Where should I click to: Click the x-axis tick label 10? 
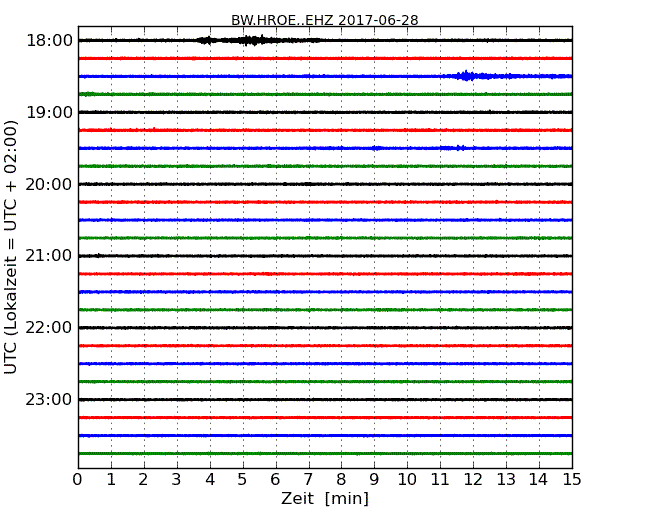click(407, 480)
